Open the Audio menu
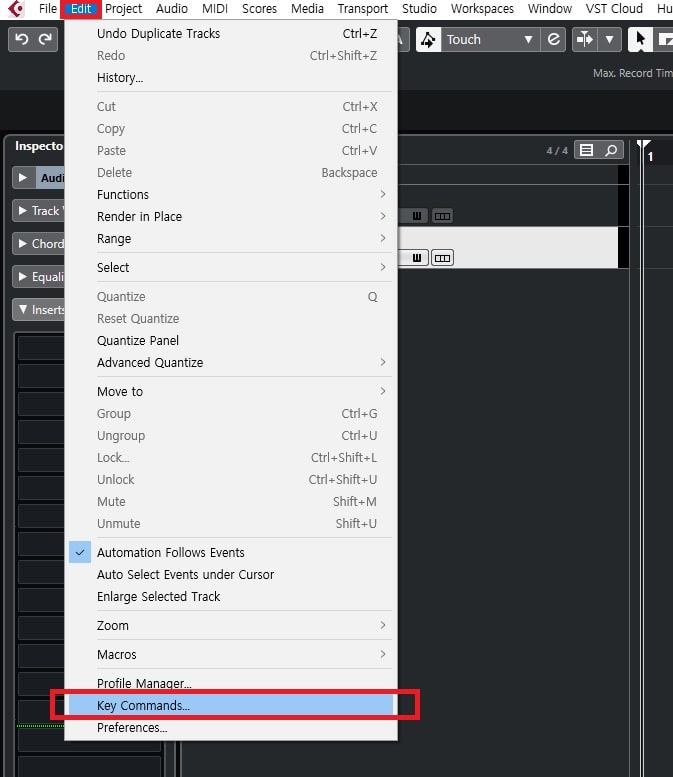 [x=172, y=8]
